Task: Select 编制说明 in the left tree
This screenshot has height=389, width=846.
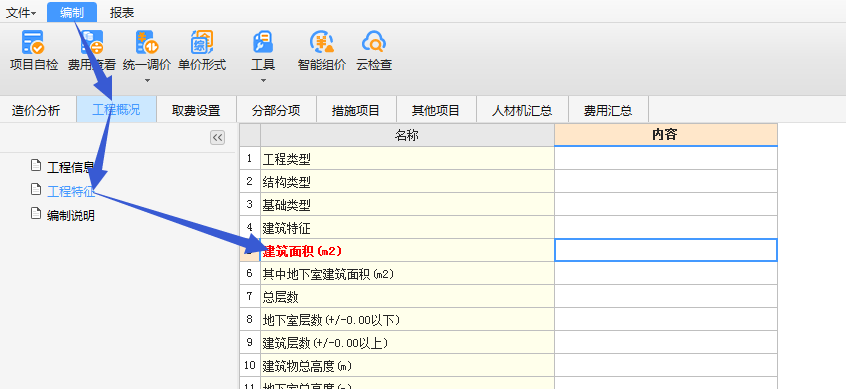Action: click(x=71, y=216)
